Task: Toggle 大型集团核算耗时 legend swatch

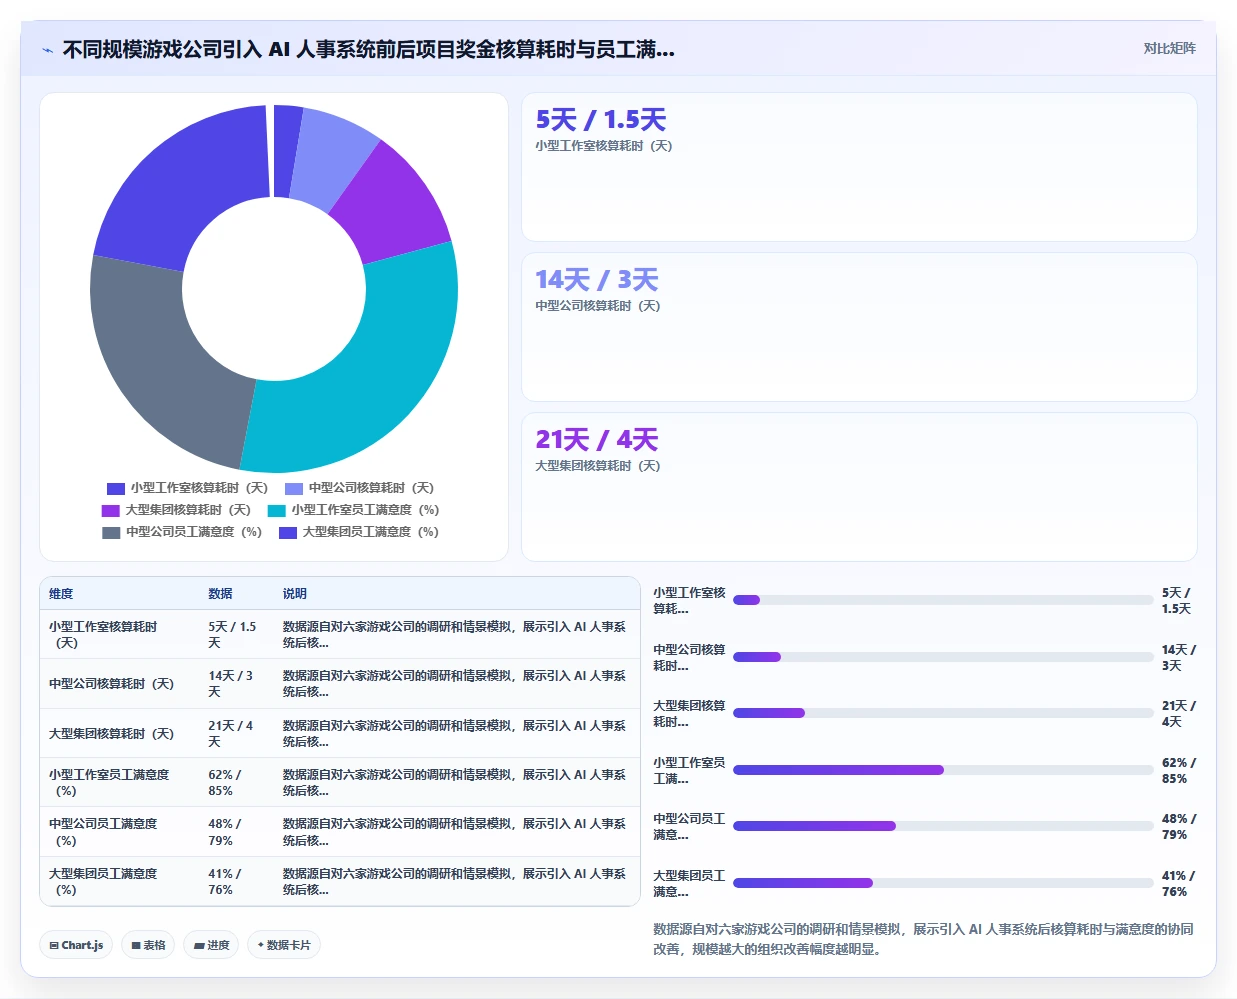Action: click(x=110, y=510)
